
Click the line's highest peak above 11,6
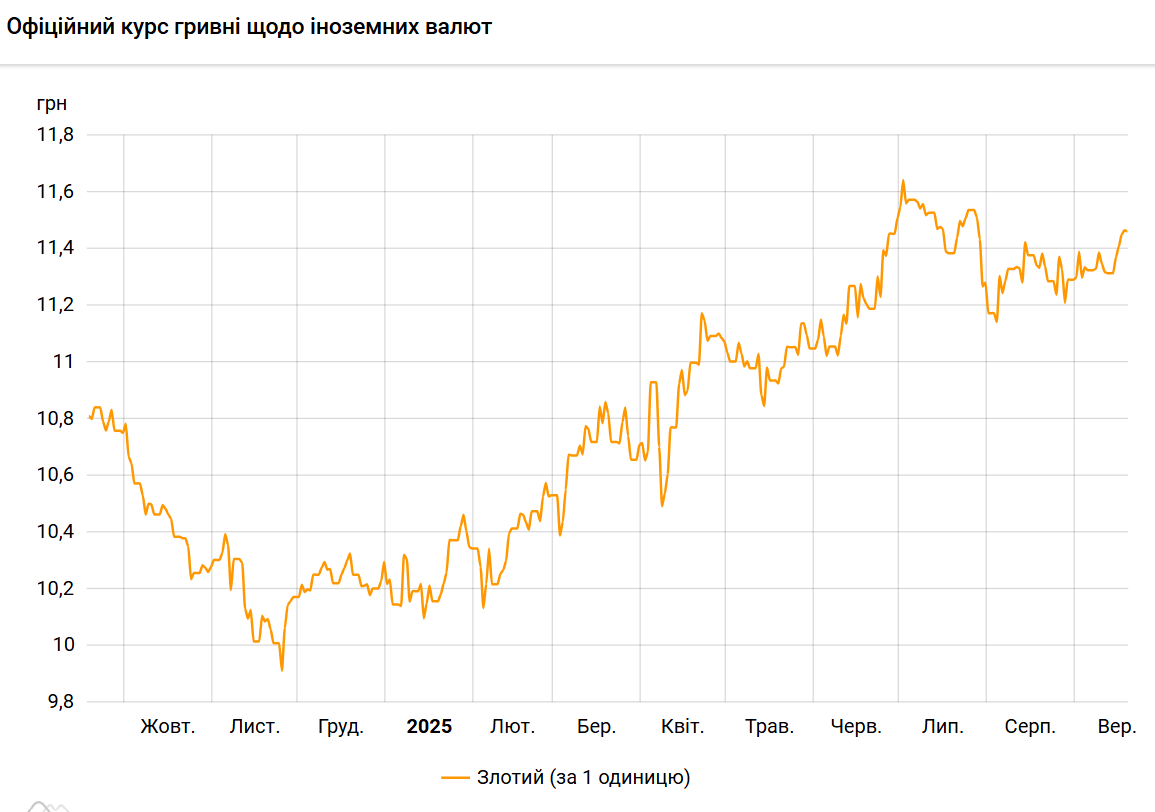[x=903, y=182]
